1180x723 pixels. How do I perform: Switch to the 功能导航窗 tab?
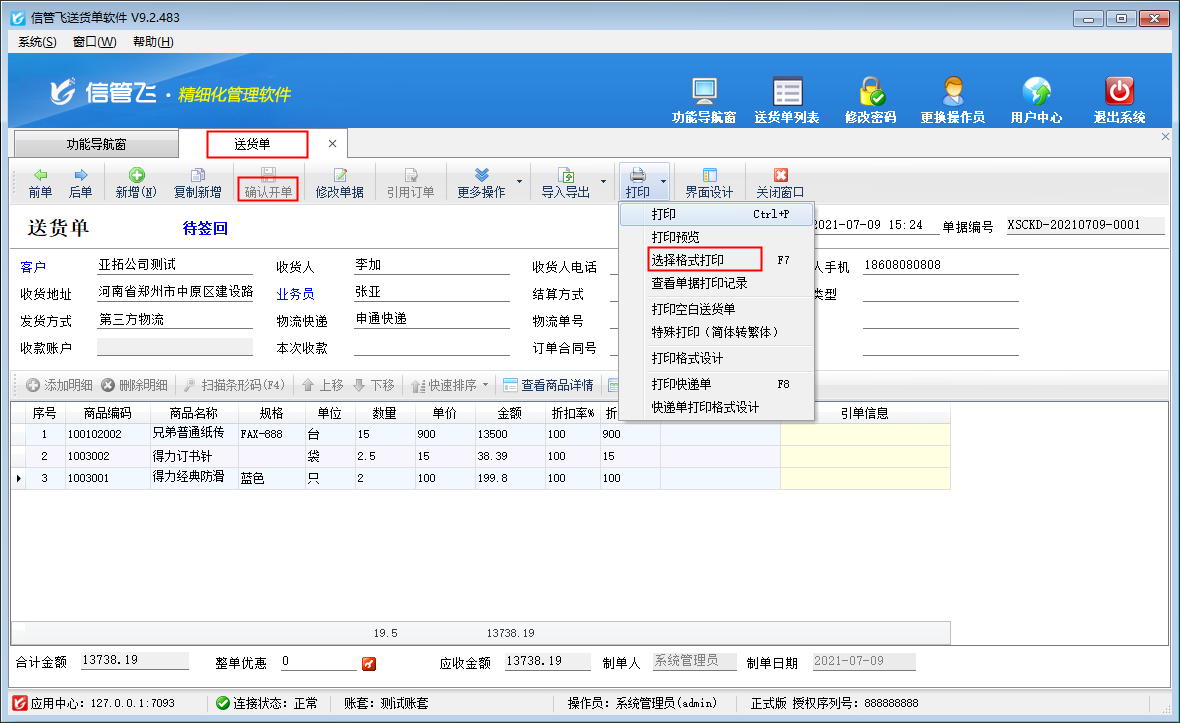coord(96,144)
